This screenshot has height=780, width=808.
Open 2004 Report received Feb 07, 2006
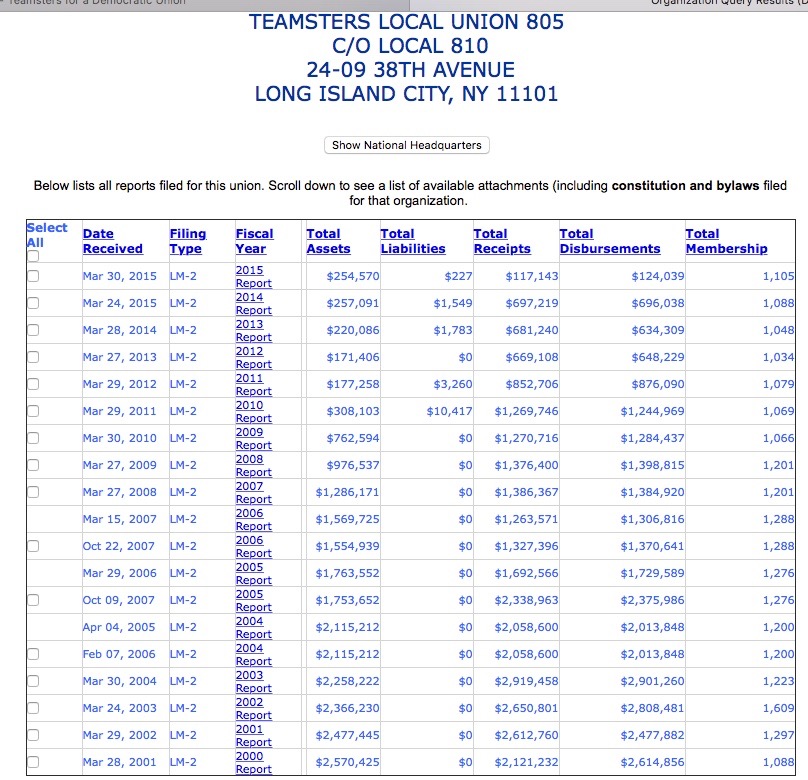tap(254, 654)
